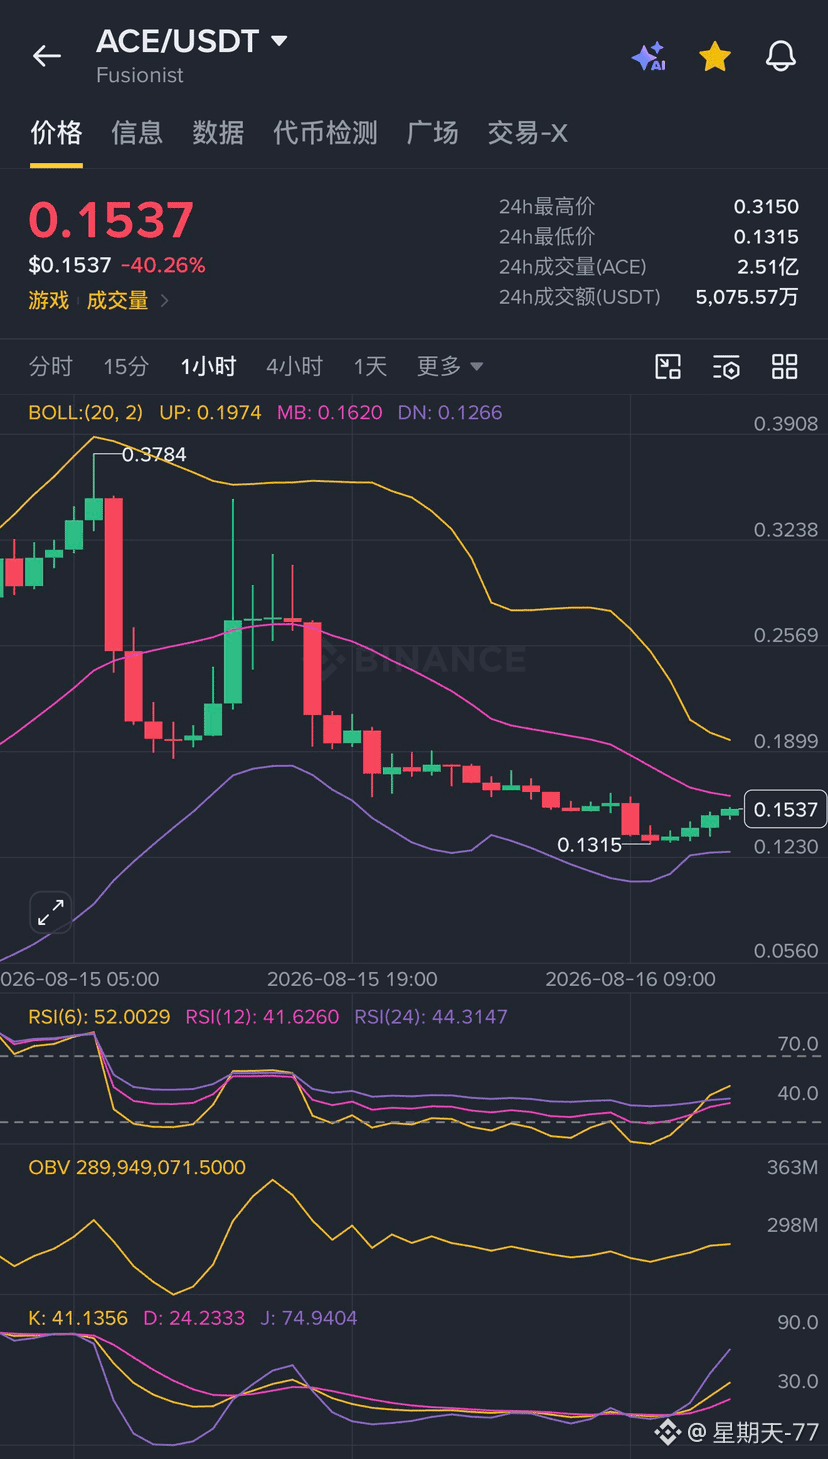Screen dimensions: 828x1459
Task: Tap the current price tag 0.1537 on axis
Action: [x=785, y=809]
